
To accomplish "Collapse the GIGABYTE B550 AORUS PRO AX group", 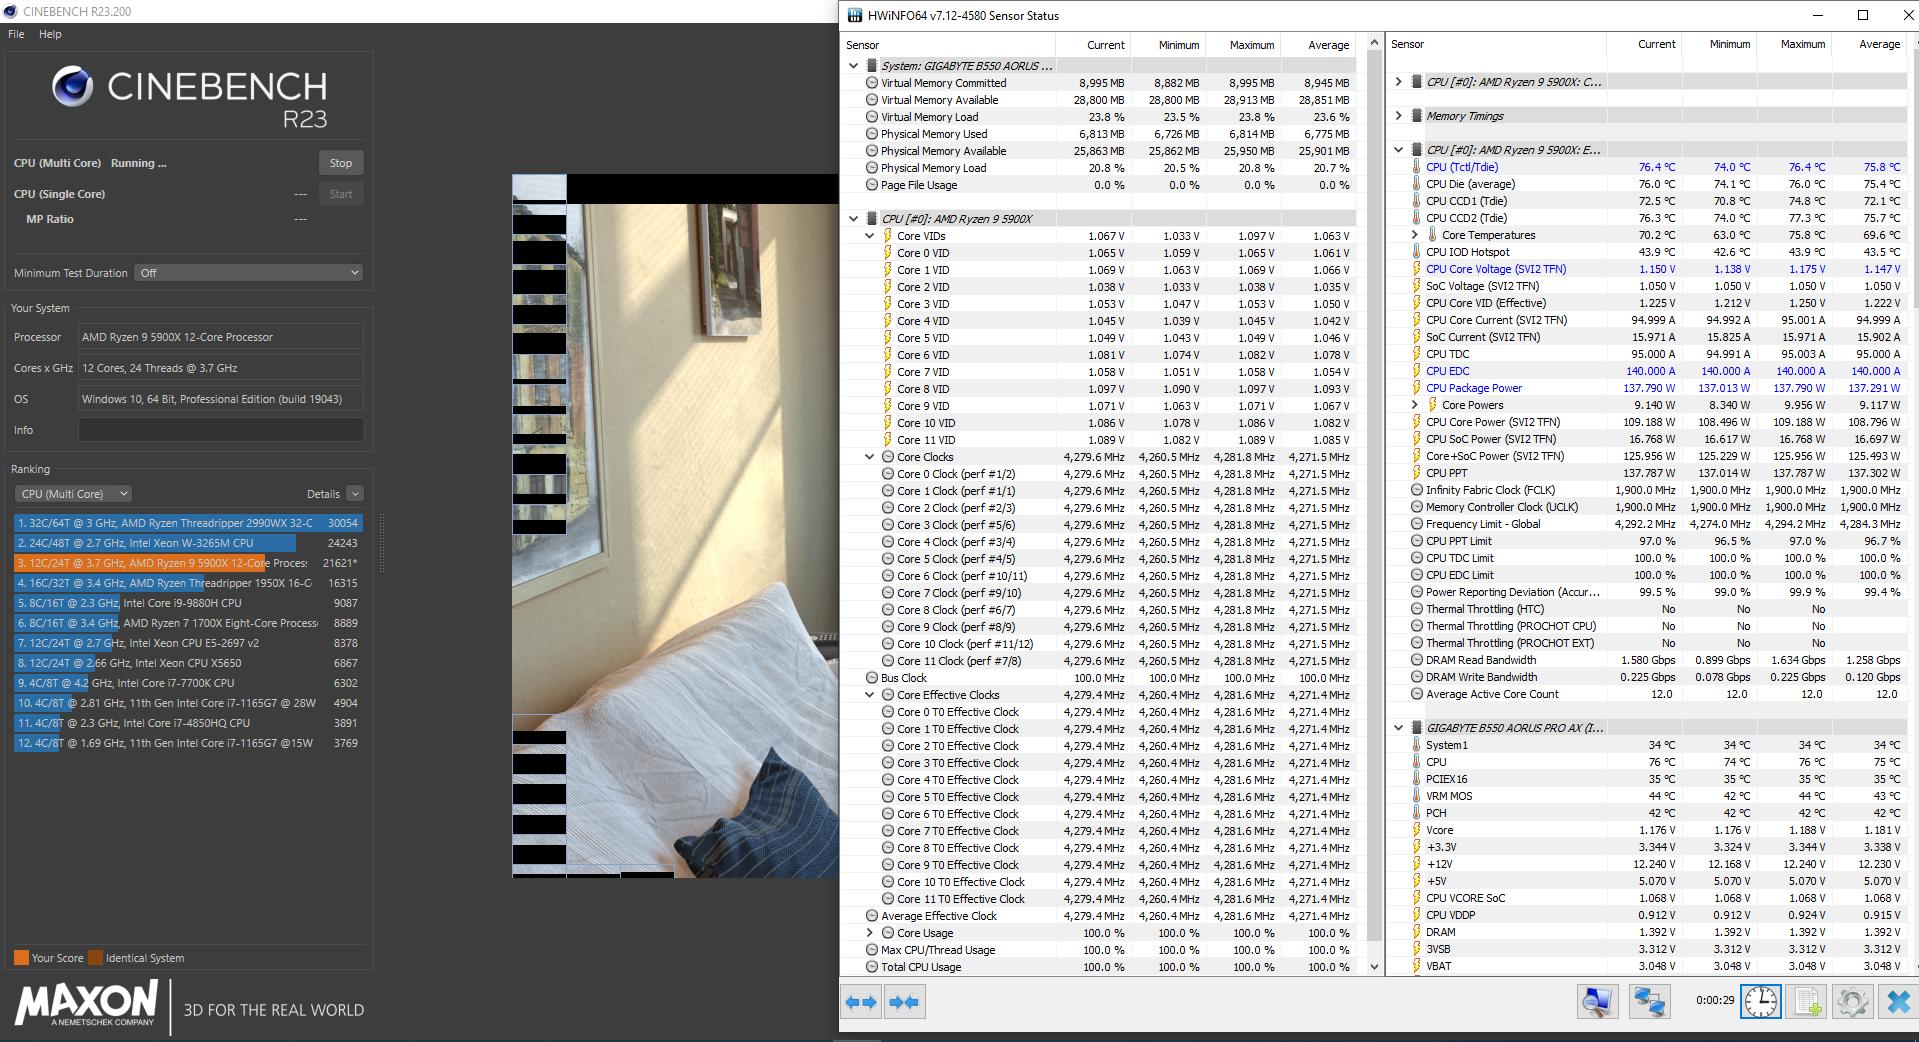I will (x=1398, y=728).
